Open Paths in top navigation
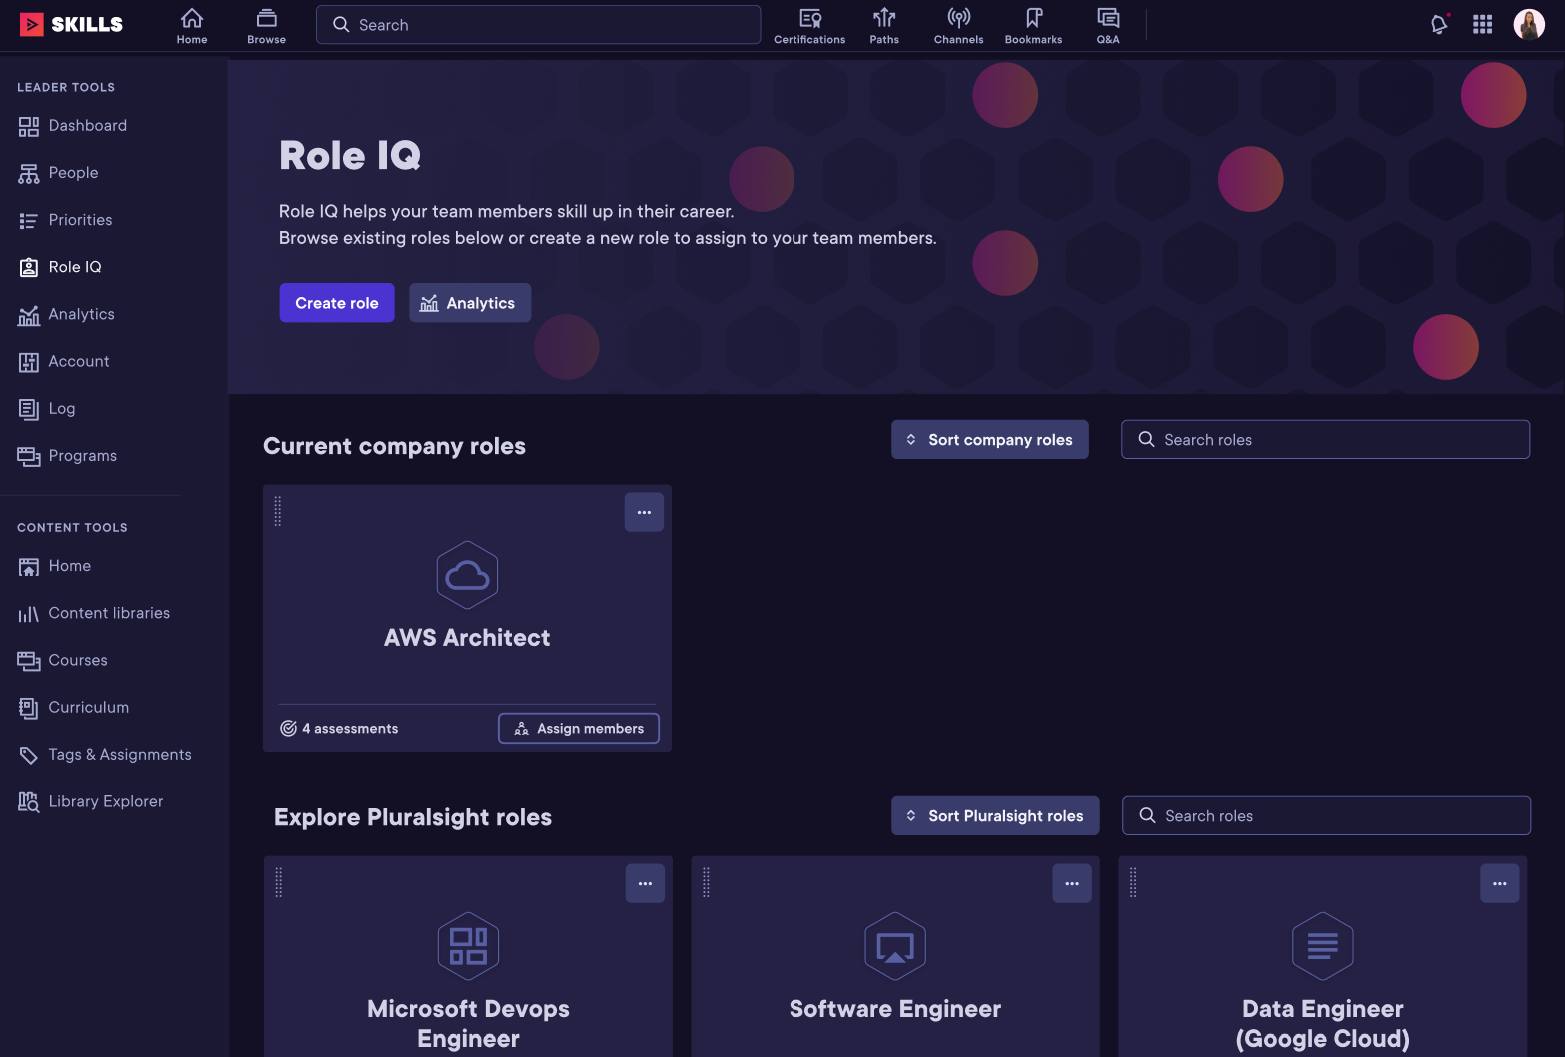The width and height of the screenshot is (1565, 1057). click(884, 26)
